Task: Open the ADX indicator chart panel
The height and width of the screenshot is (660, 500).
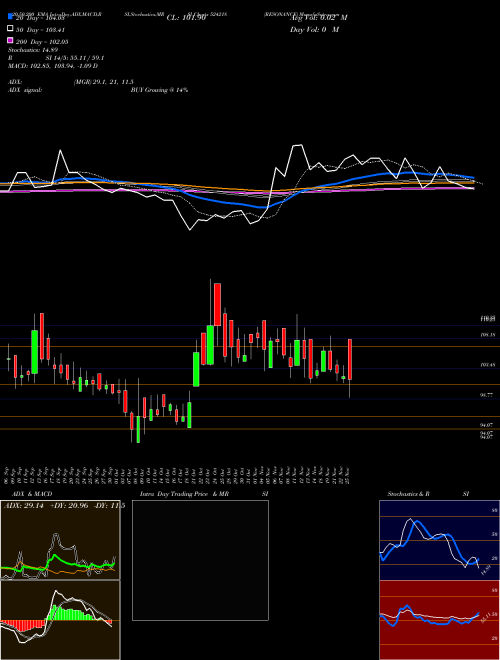Action: 60,540
